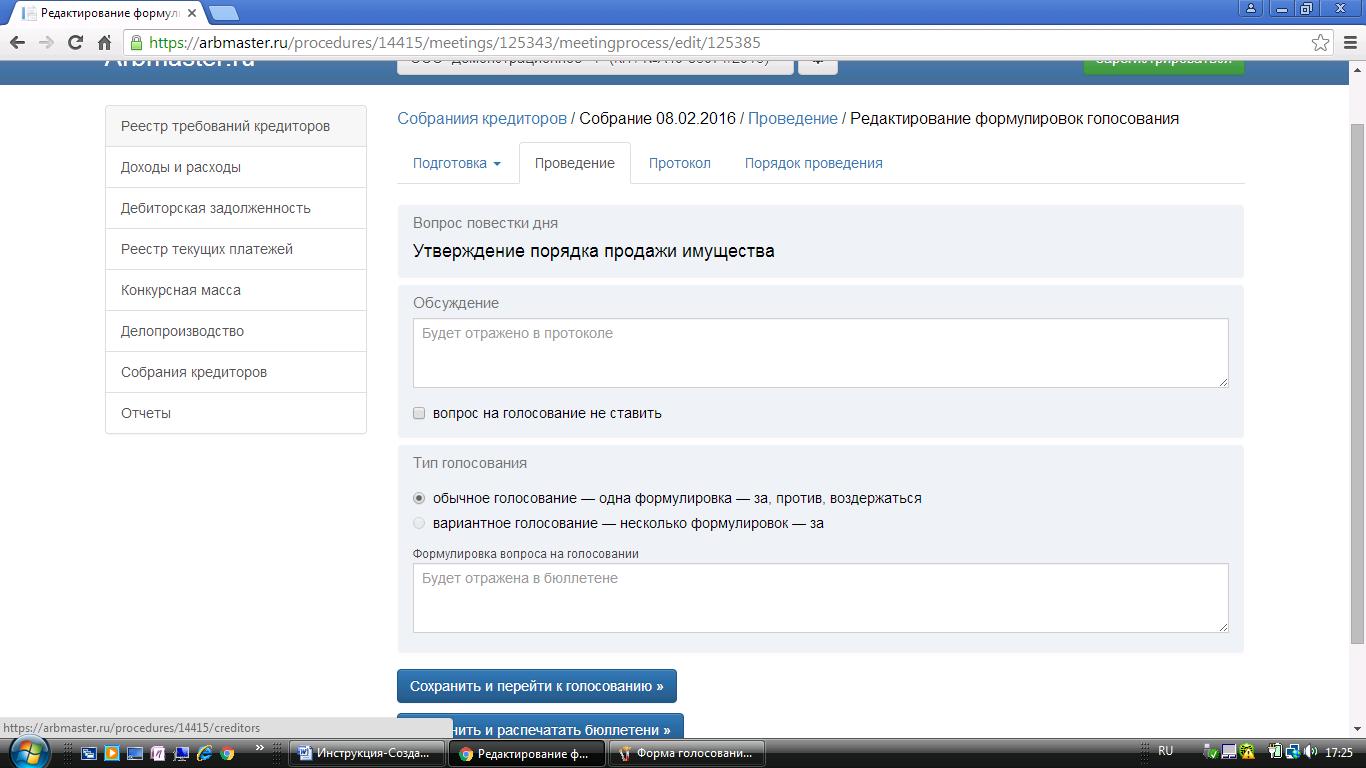Launch Internet Explorer from quick launch
1366x768 pixels.
pyautogui.click(x=205, y=753)
